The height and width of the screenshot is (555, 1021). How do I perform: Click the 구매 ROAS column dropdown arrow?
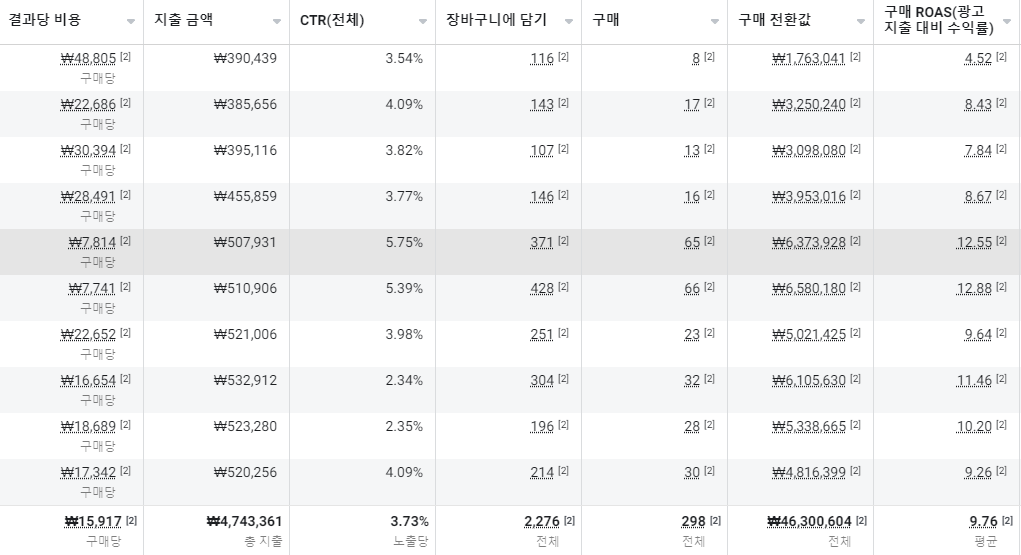(1005, 21)
